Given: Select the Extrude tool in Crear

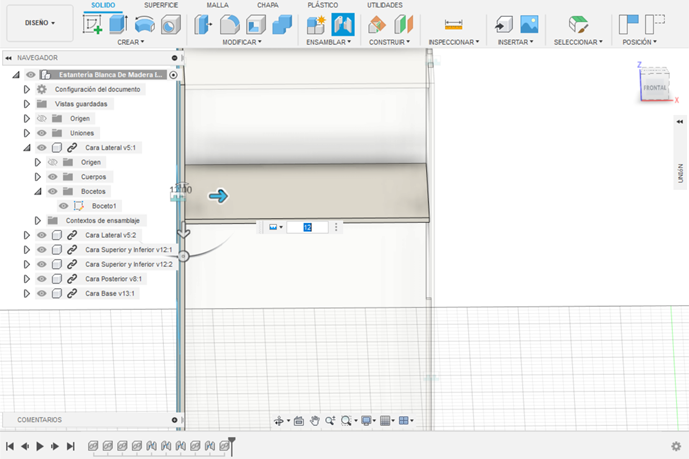Looking at the screenshot, I should click(118, 25).
